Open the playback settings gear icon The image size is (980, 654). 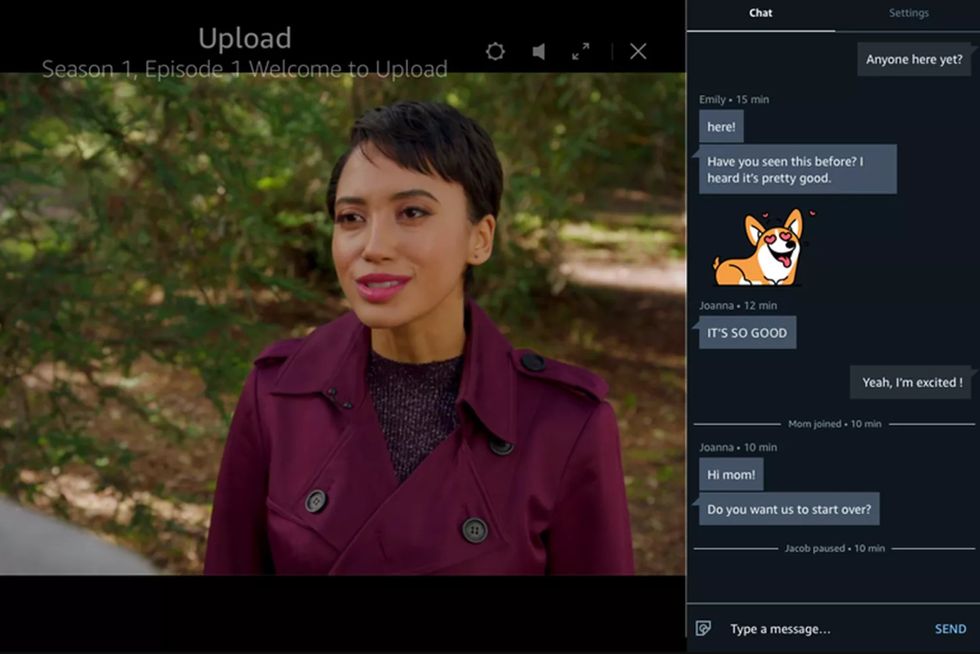tap(495, 49)
